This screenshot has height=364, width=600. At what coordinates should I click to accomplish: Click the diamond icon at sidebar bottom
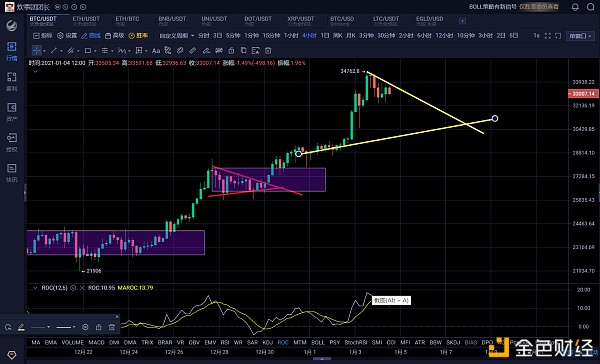[x=11, y=355]
